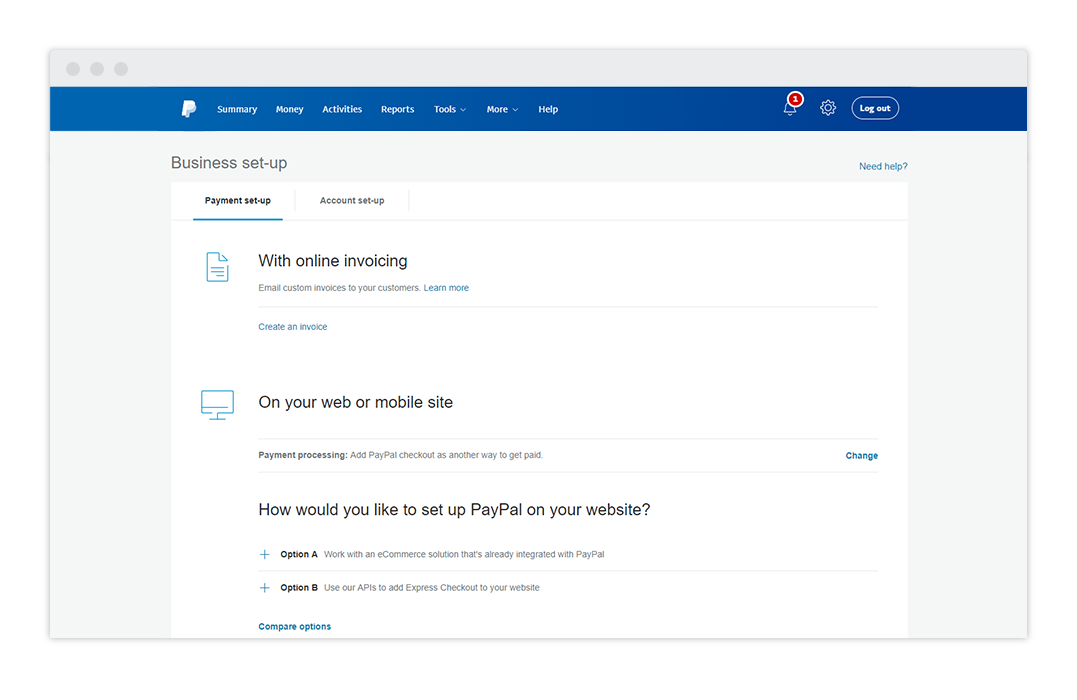Open the Reports menu item
The height and width of the screenshot is (700, 1077).
(398, 109)
